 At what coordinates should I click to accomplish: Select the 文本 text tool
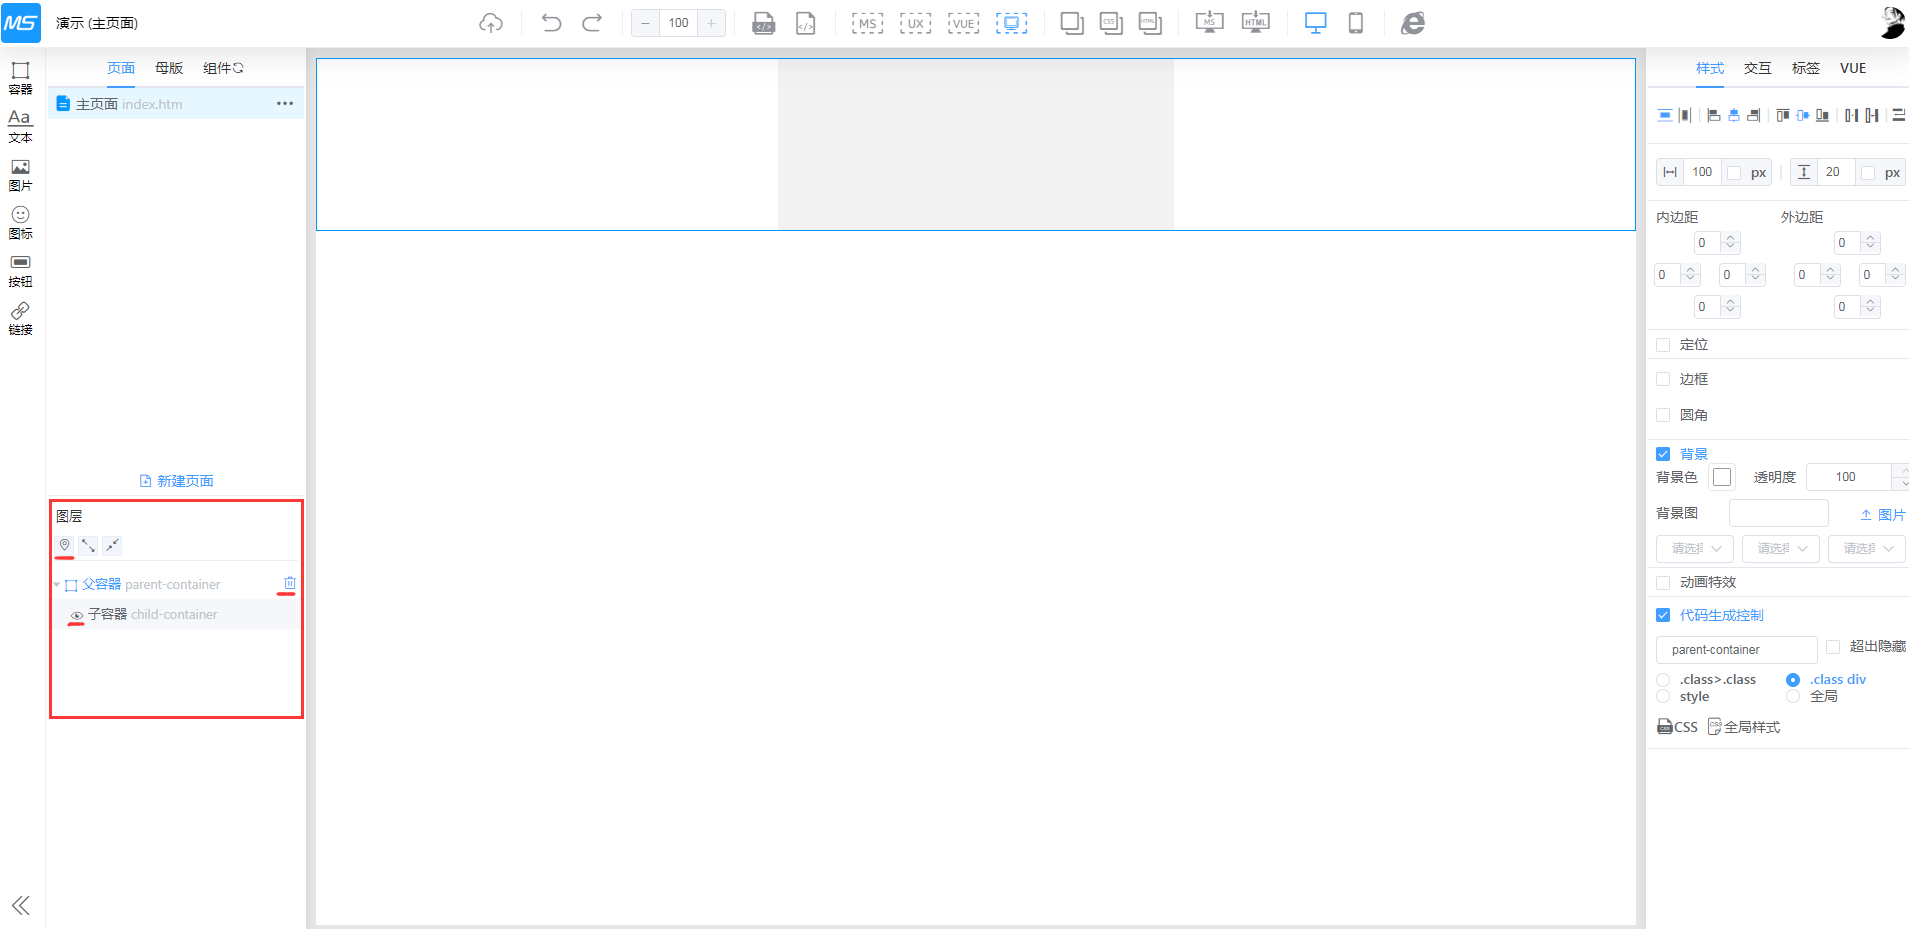pos(20,125)
